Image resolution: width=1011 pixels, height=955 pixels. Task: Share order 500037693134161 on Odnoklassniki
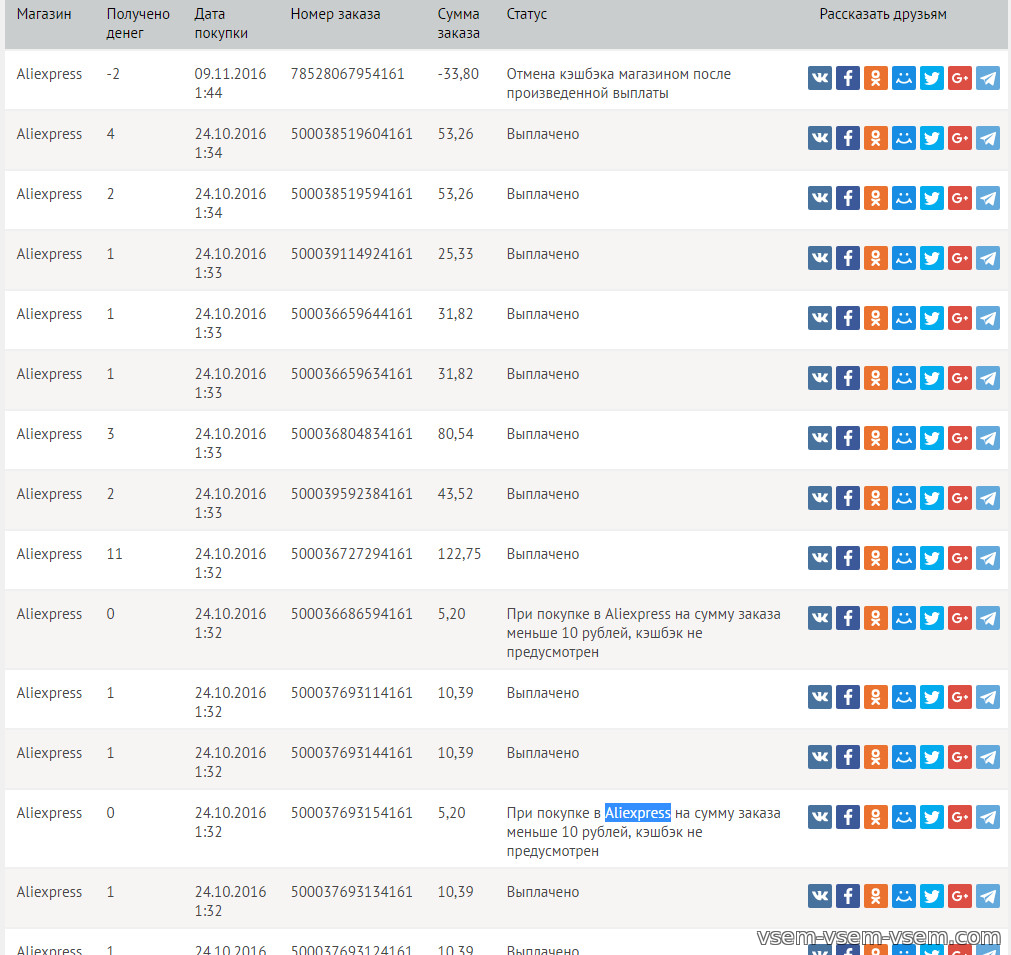coord(876,896)
